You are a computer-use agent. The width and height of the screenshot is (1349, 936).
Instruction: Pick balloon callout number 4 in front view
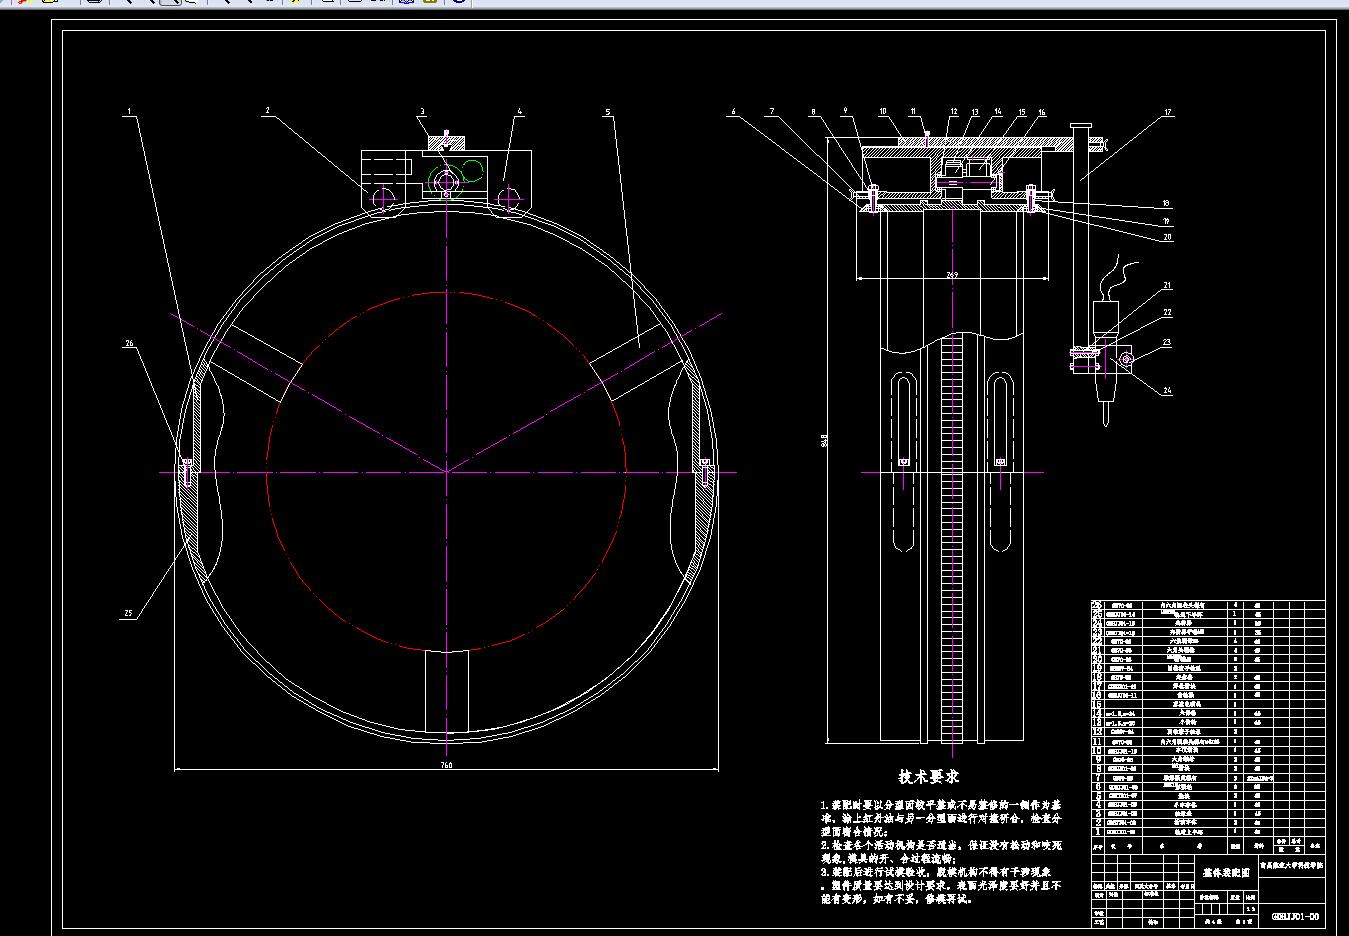point(520,111)
